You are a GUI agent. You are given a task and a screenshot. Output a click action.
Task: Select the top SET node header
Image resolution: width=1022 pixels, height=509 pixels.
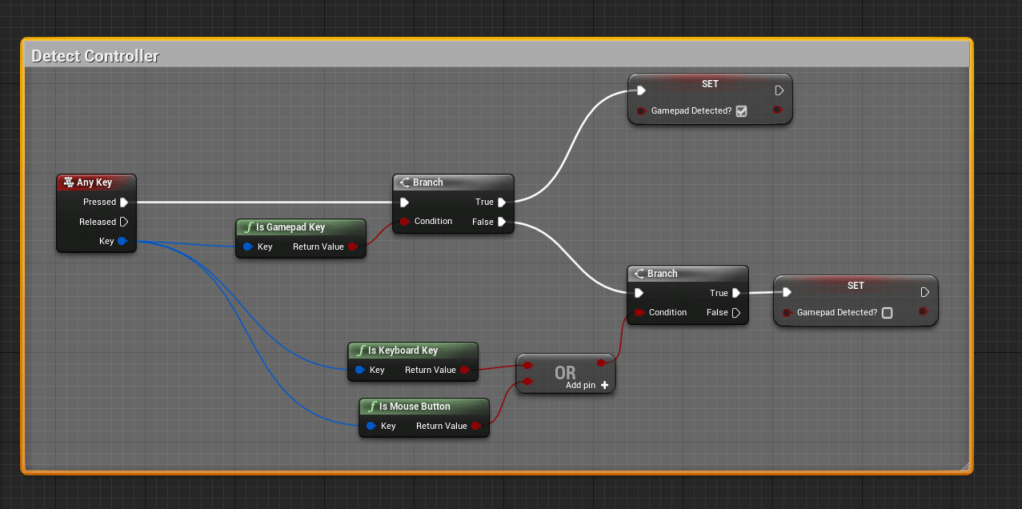tap(710, 85)
